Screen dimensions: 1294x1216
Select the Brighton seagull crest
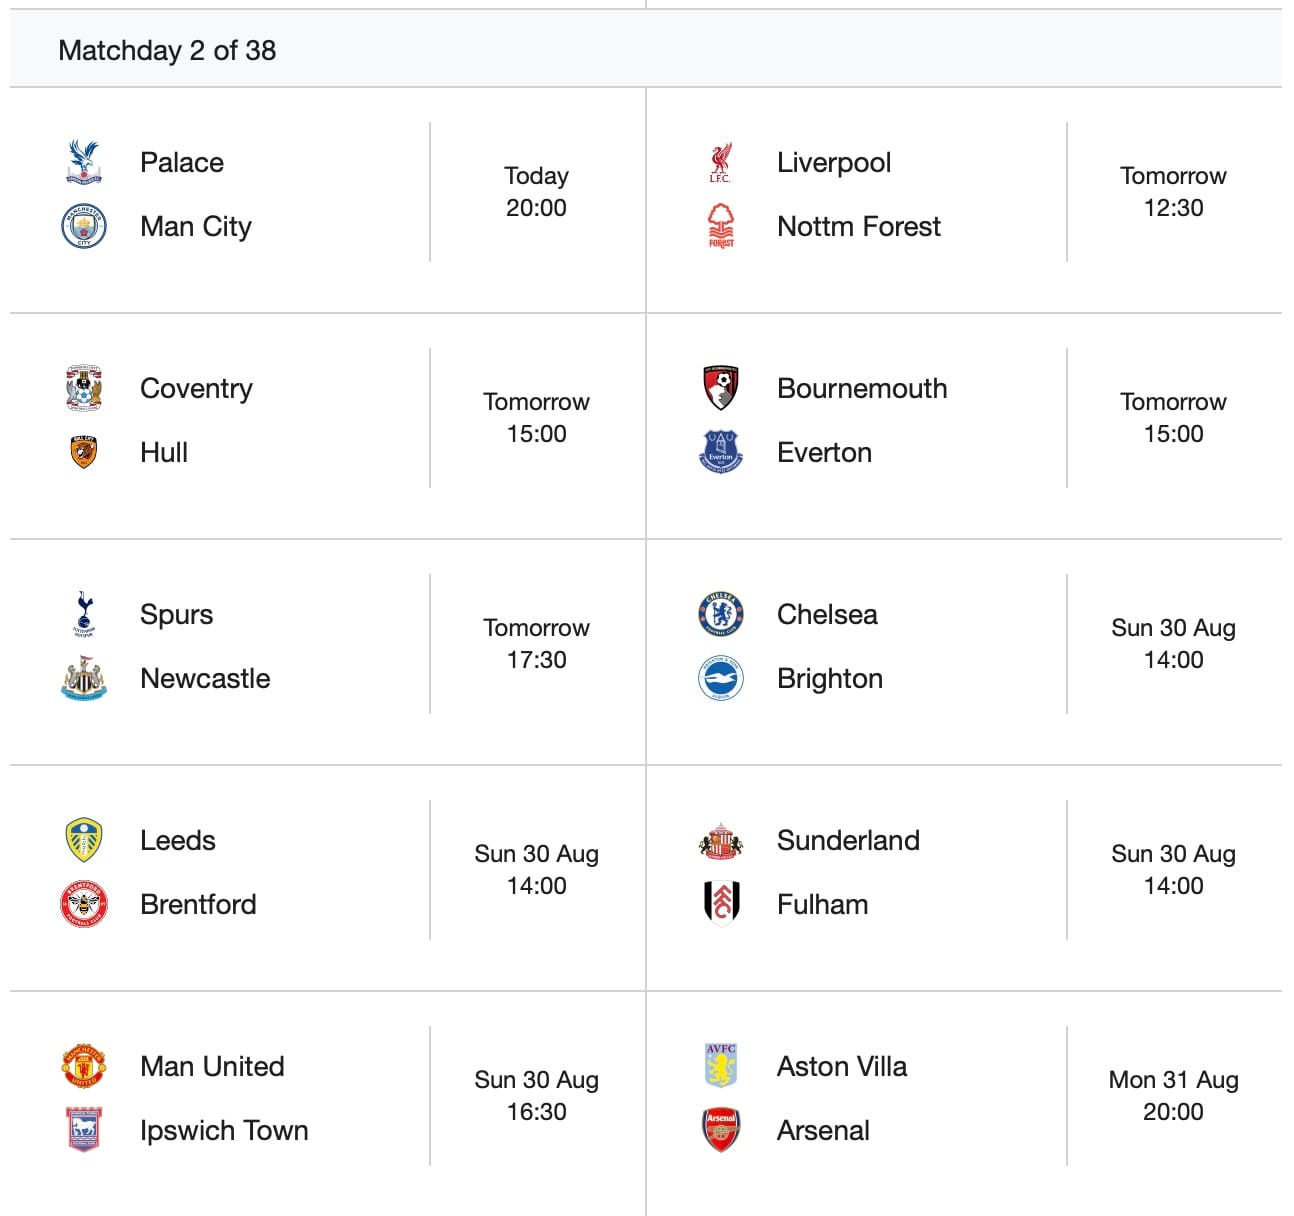(721, 678)
